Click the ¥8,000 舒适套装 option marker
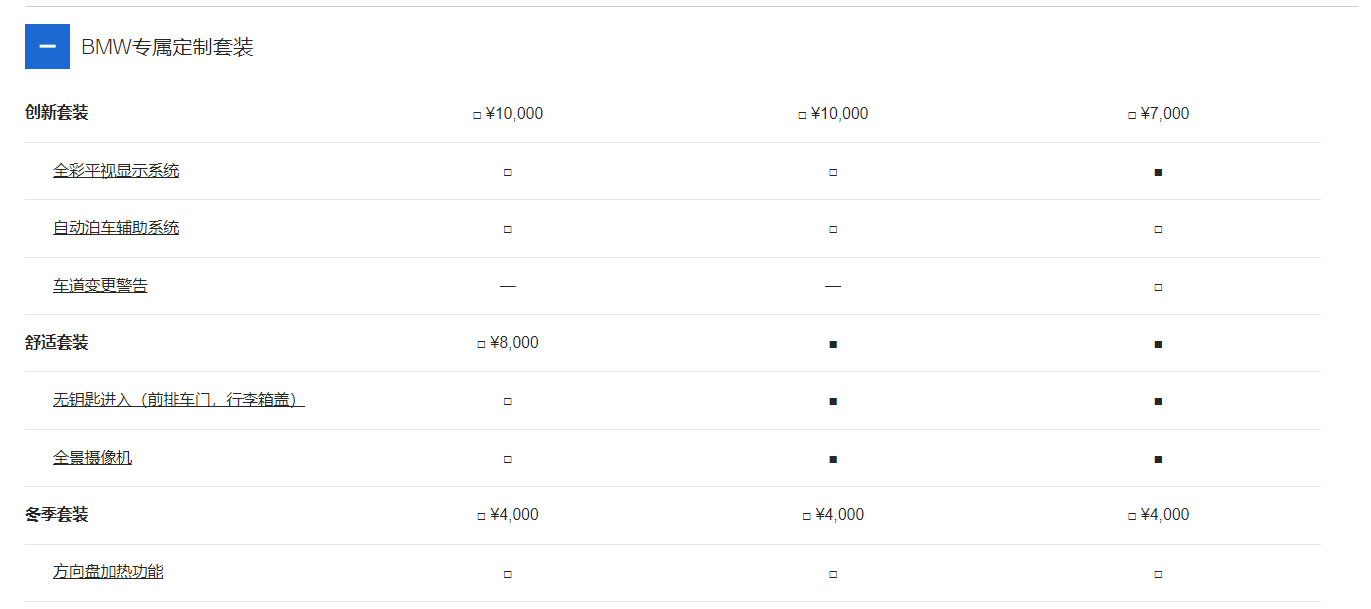This screenshot has height=609, width=1371. pos(482,344)
